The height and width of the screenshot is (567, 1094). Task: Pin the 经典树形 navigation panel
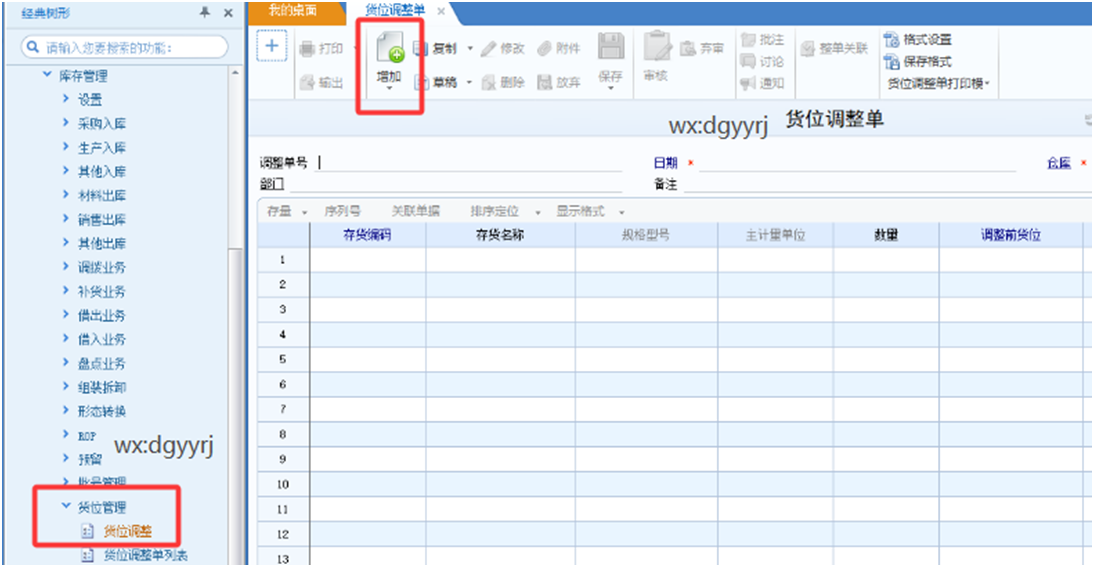coord(205,12)
